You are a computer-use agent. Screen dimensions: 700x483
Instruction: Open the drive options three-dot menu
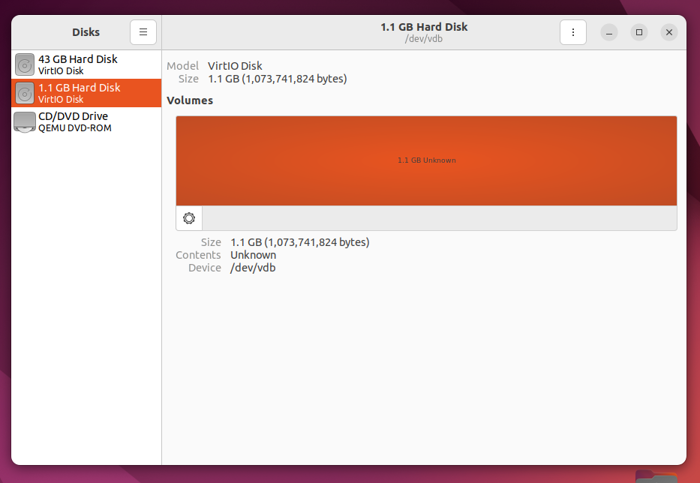coord(573,32)
